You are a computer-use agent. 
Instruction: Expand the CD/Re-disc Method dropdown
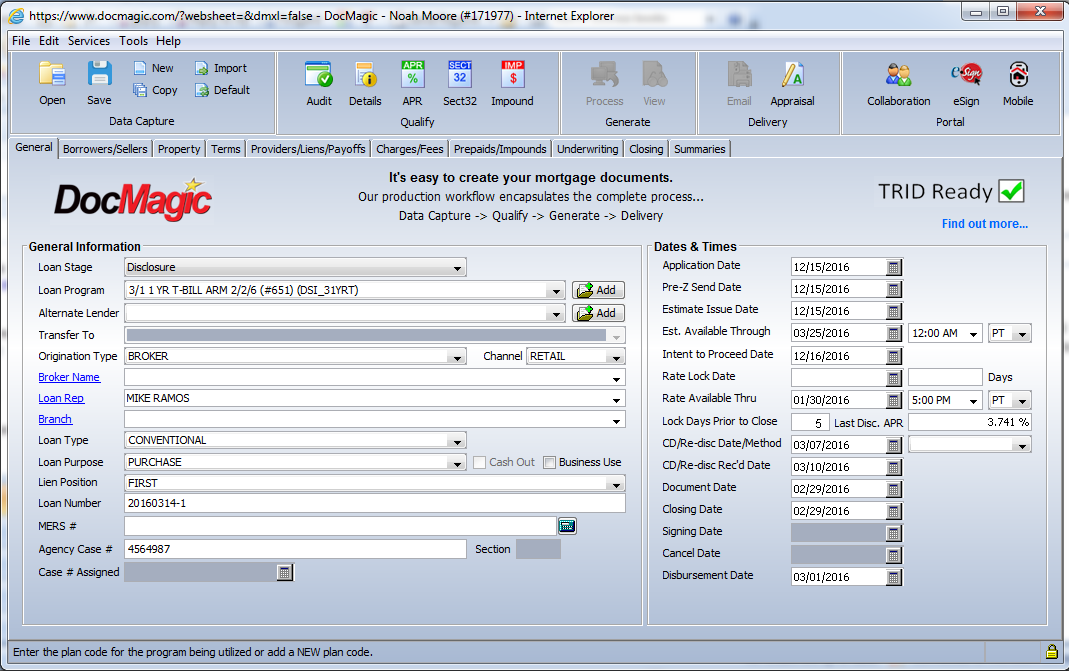pos(1021,445)
